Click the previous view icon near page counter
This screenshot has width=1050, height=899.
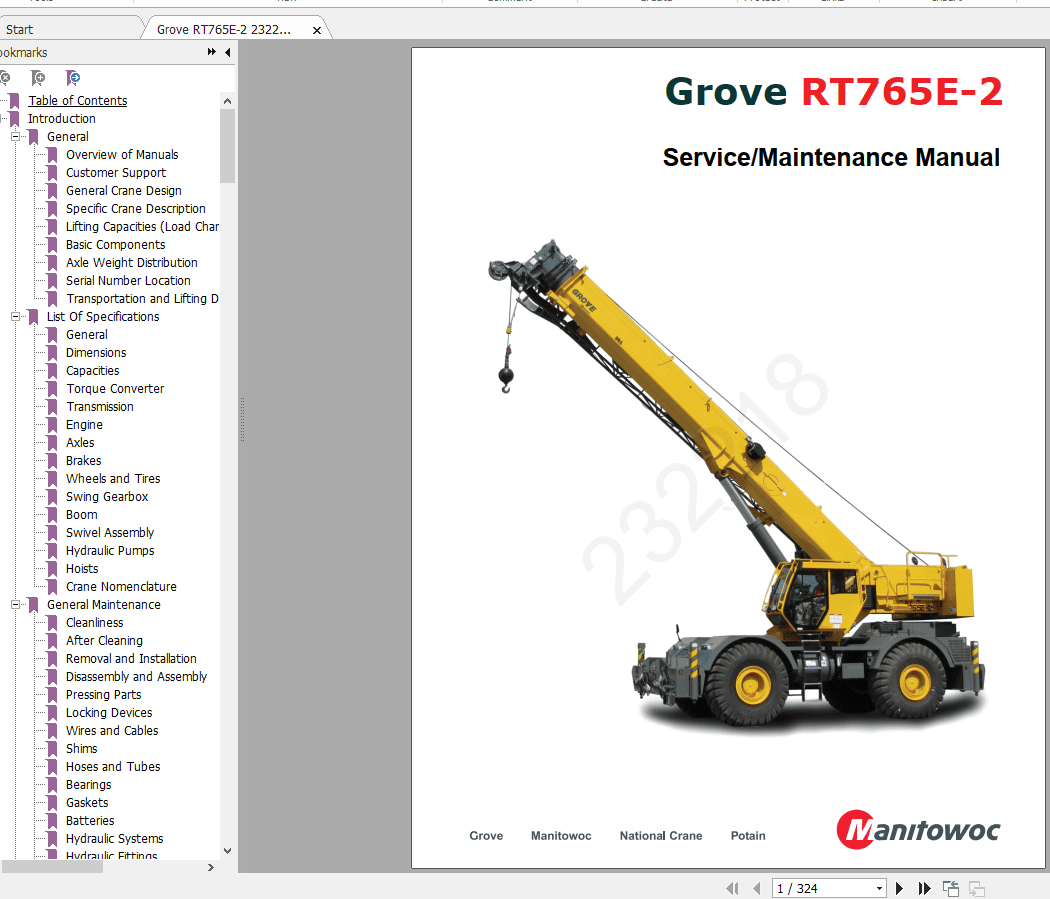coord(951,887)
